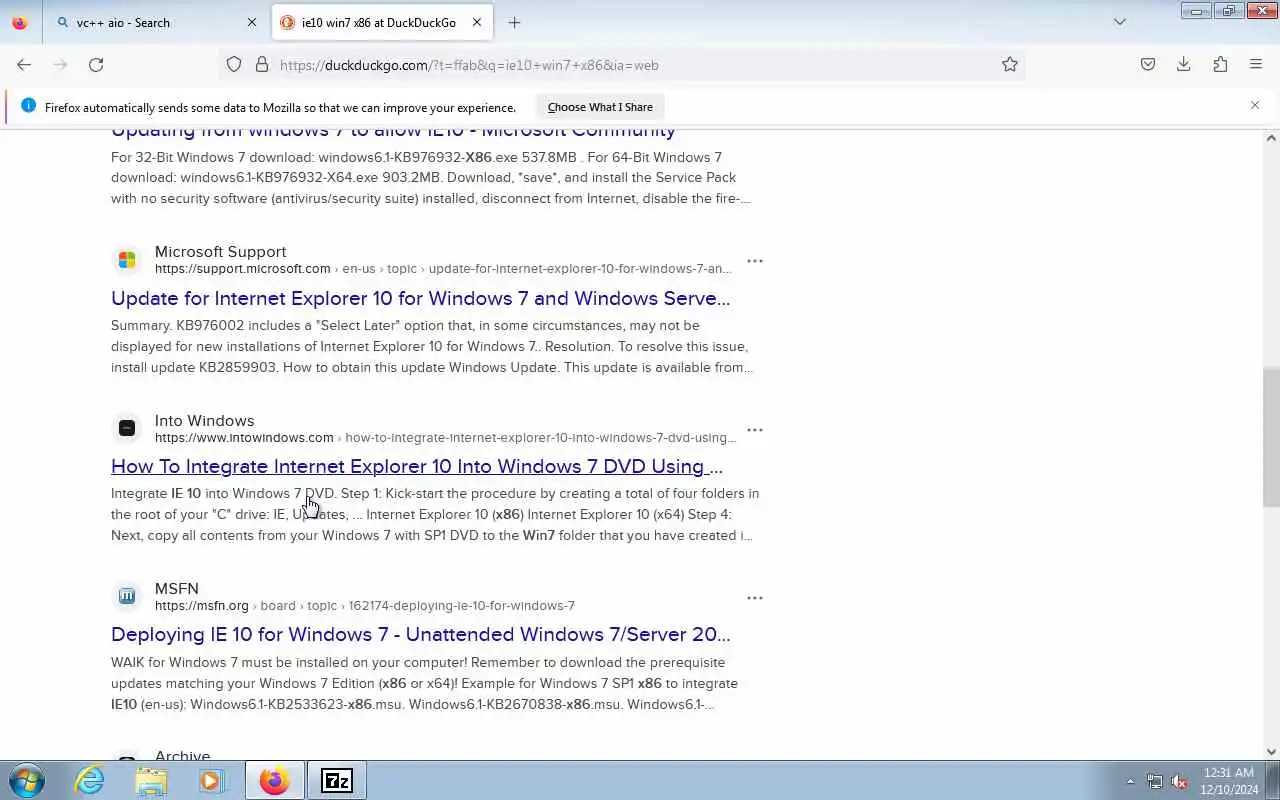Image resolution: width=1280 pixels, height=800 pixels.
Task: Click the msfn.org URL breadcrumb
Action: point(365,606)
